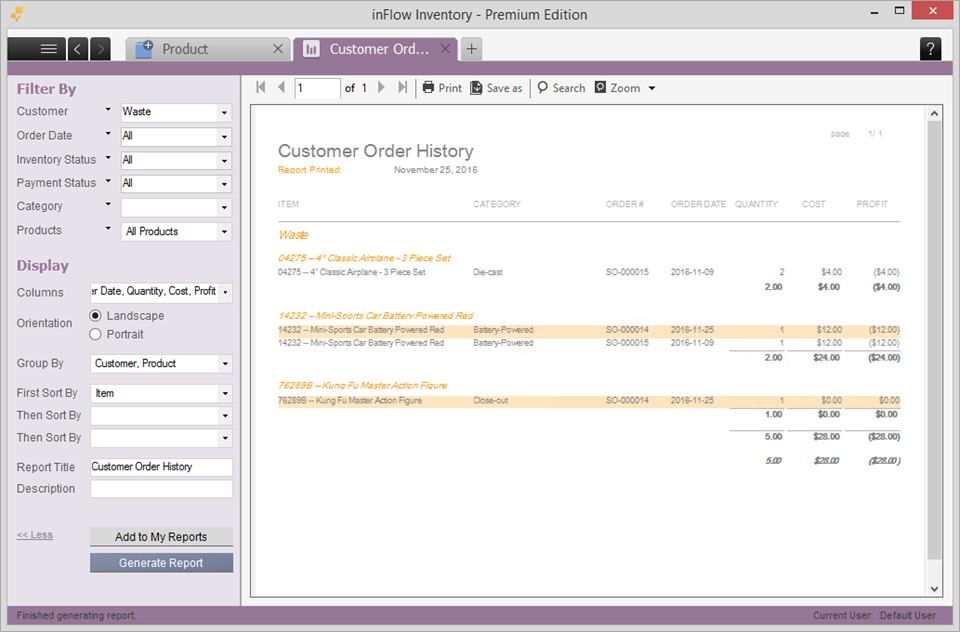The height and width of the screenshot is (632, 960).
Task: Print the report
Action: point(442,88)
